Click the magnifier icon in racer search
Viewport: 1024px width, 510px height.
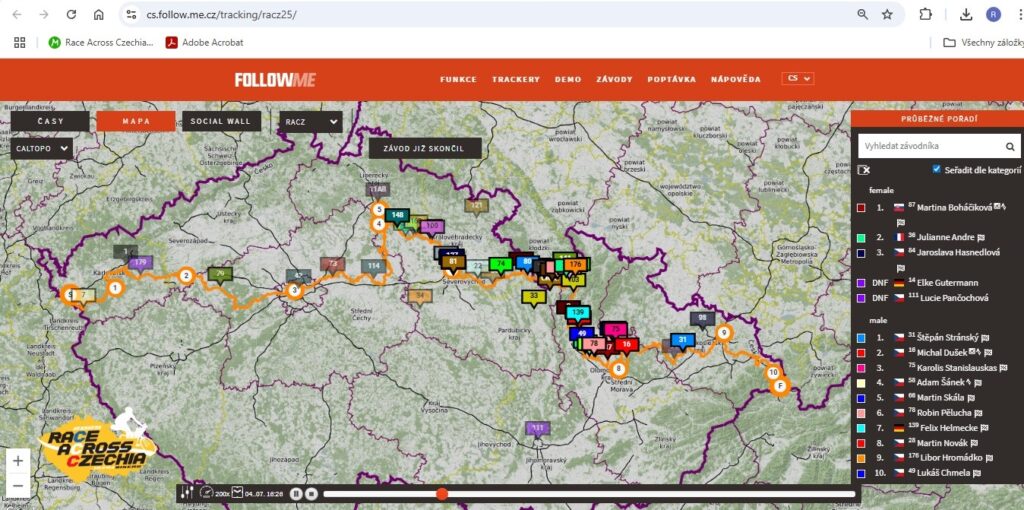pyautogui.click(x=1010, y=147)
